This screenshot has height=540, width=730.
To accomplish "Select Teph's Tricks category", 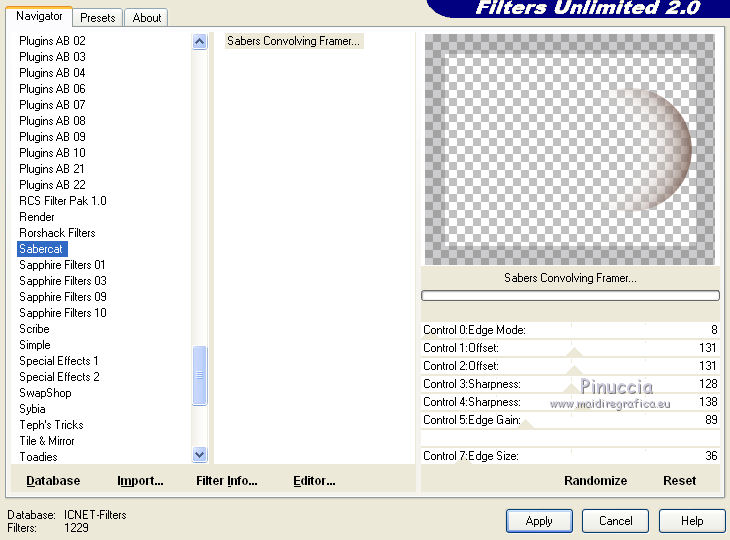I will (x=51, y=425).
